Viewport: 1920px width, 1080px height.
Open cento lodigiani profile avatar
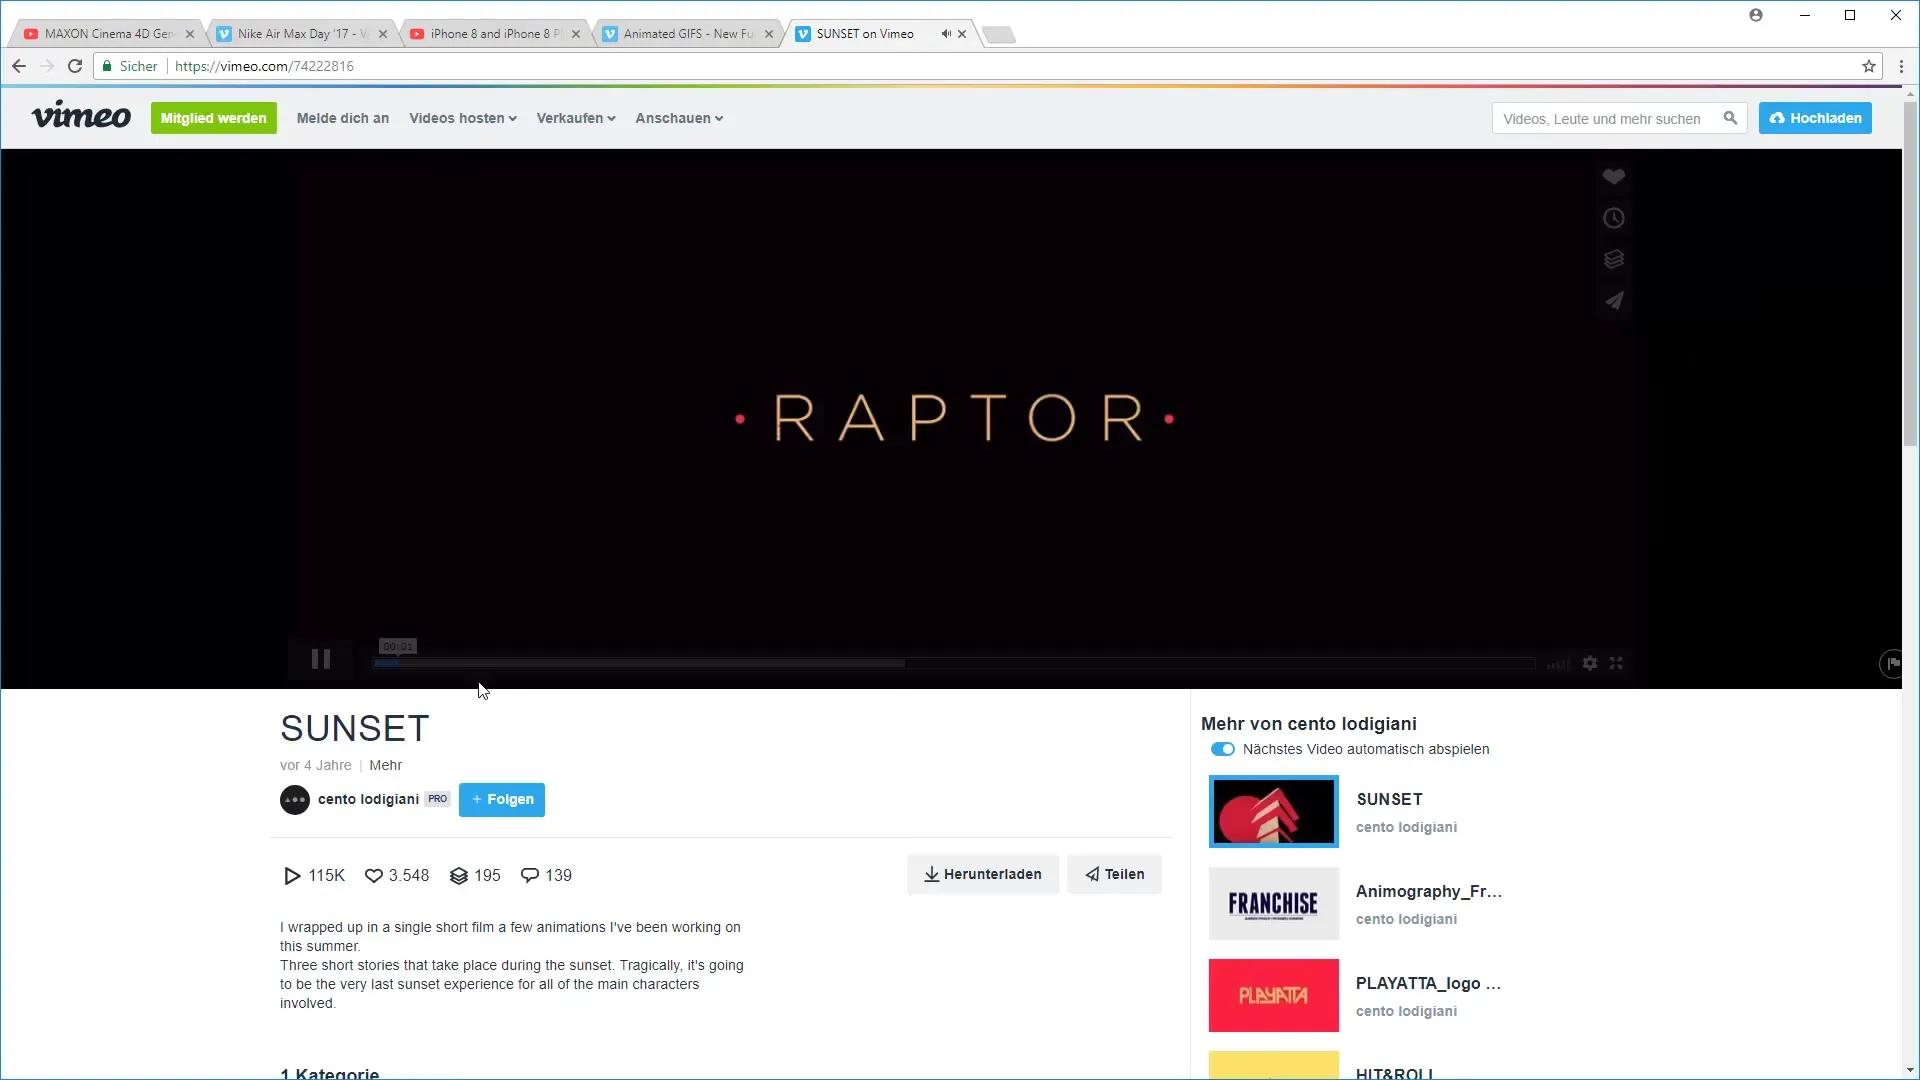295,800
